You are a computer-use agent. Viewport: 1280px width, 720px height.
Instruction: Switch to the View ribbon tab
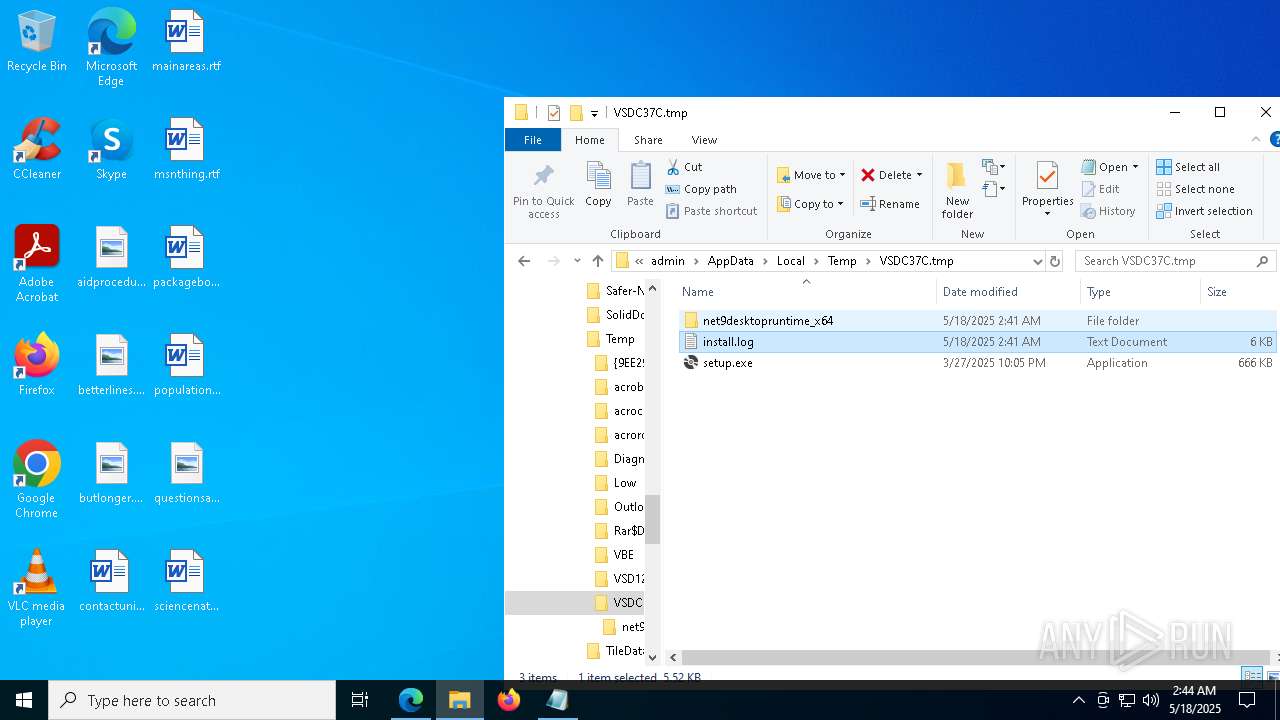(704, 140)
